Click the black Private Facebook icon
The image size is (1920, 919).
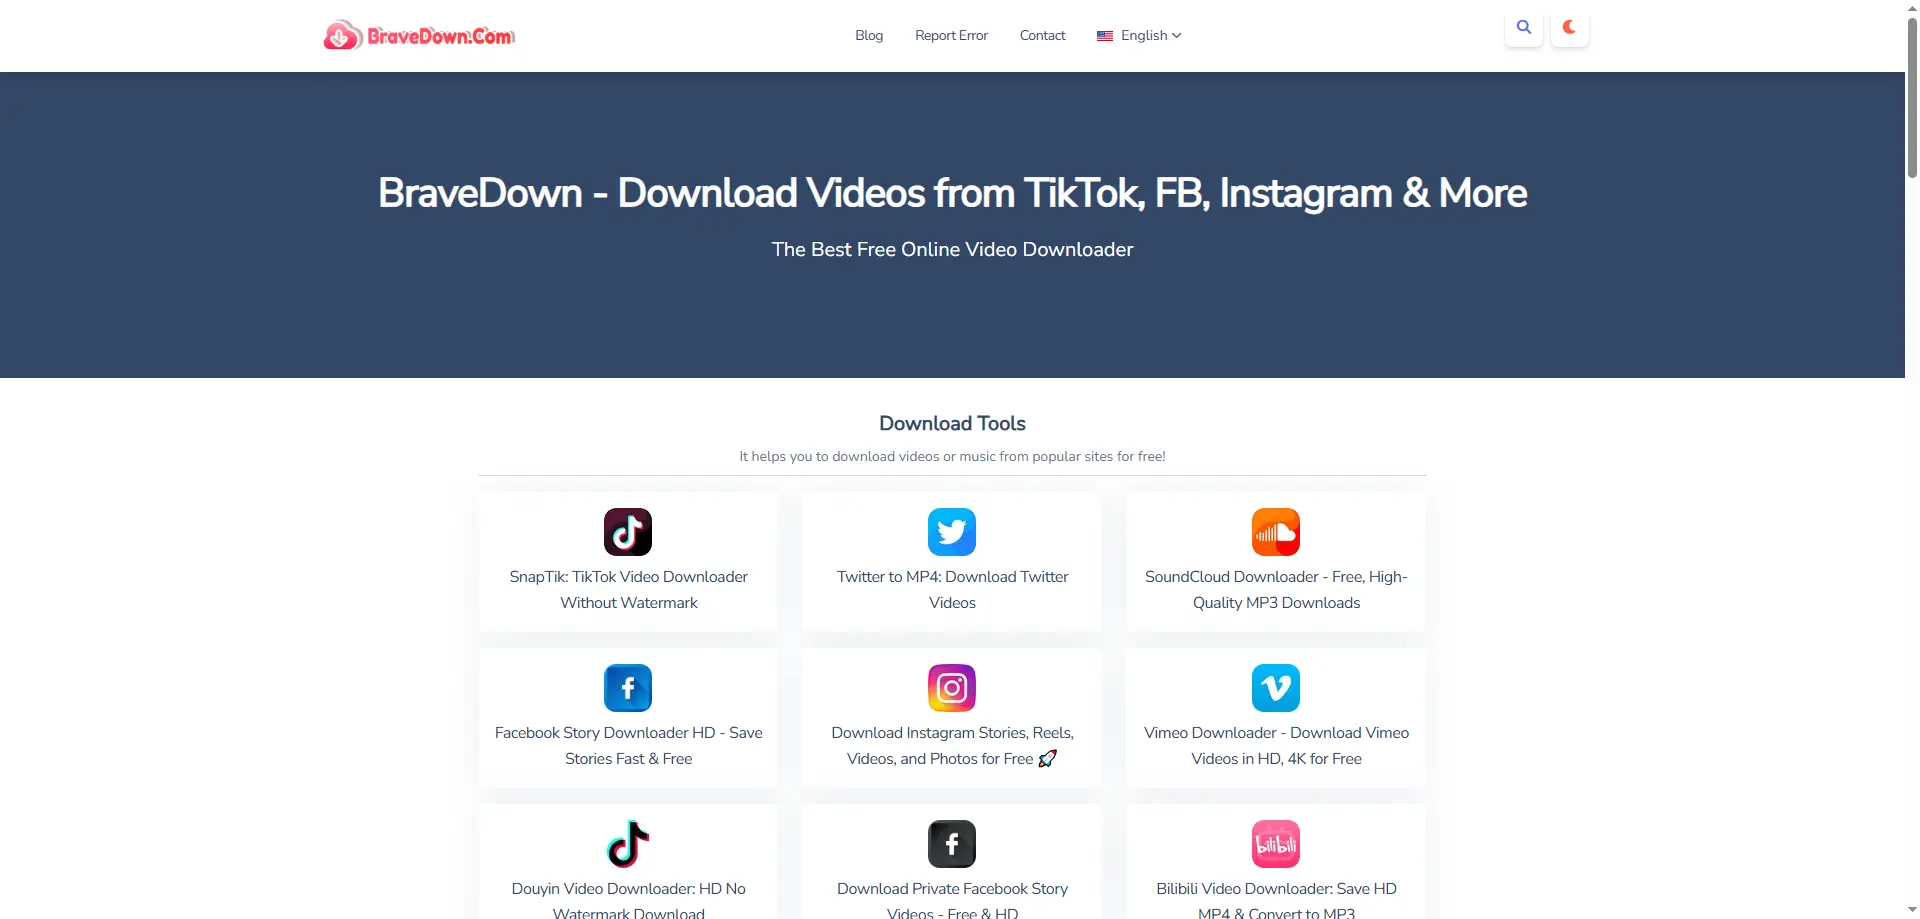point(952,844)
